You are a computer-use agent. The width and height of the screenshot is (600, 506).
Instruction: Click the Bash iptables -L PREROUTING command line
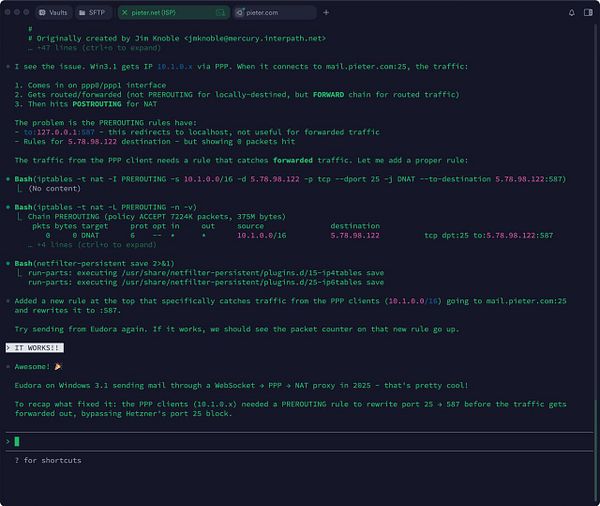[x=106, y=207]
